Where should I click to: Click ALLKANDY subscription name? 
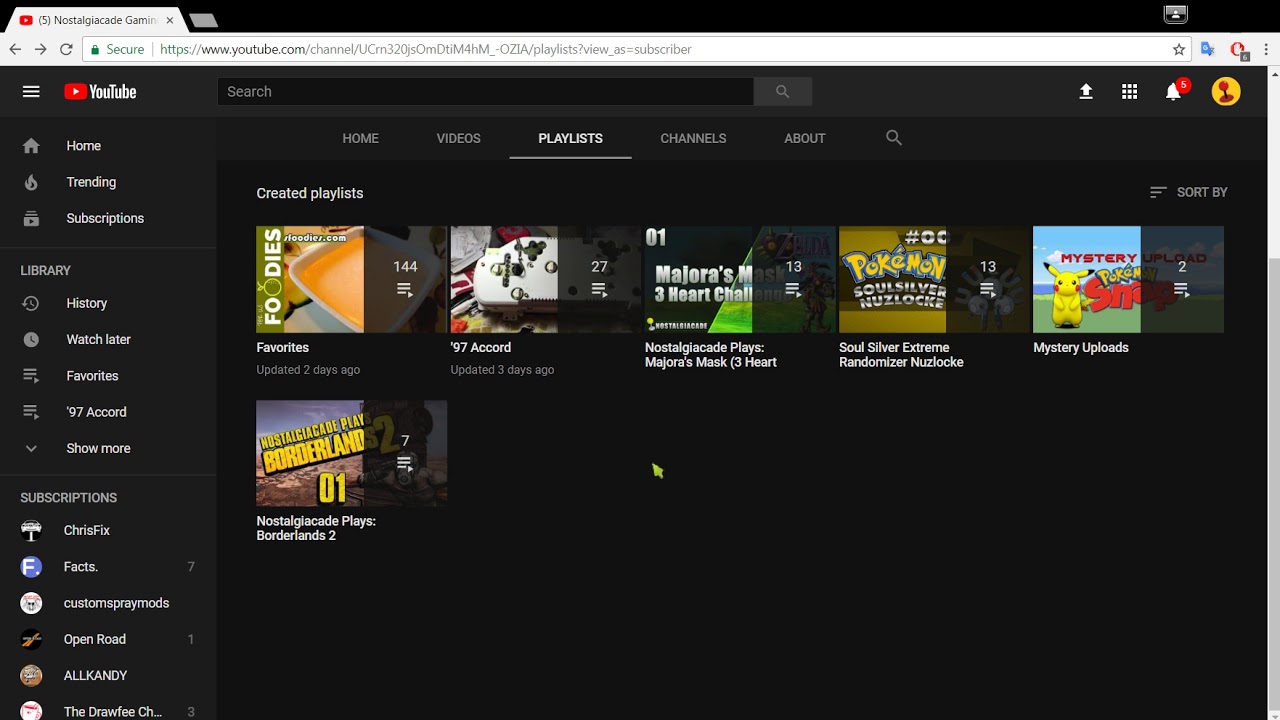[x=95, y=675]
